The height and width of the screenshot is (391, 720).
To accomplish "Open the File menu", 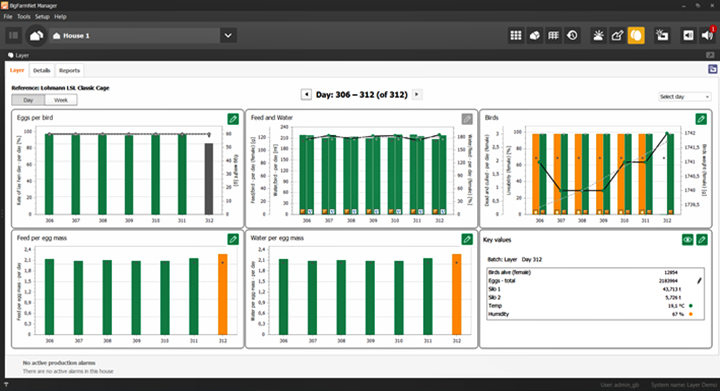I will tap(8, 17).
